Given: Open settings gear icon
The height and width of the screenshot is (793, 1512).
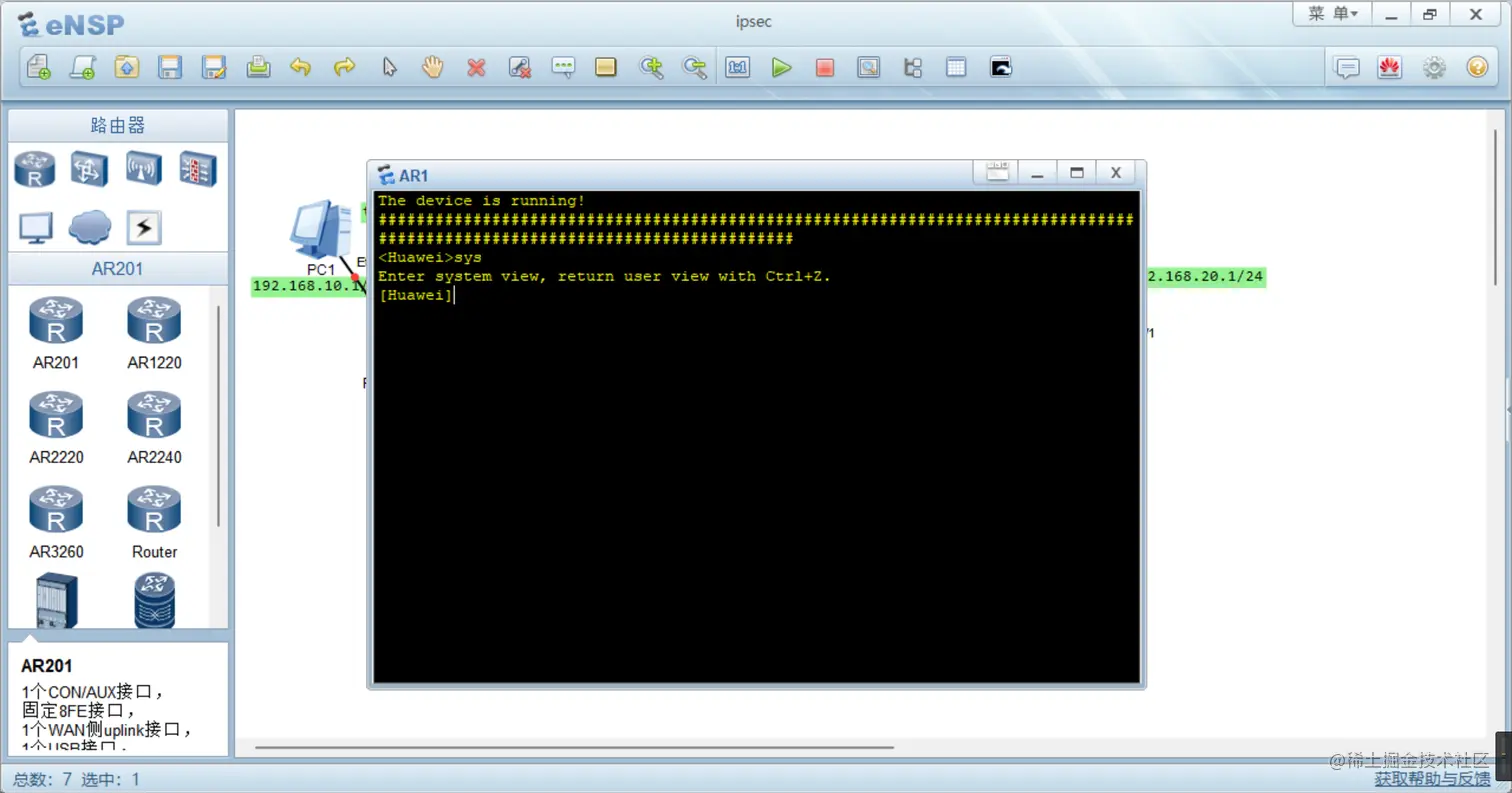Looking at the screenshot, I should pyautogui.click(x=1434, y=67).
